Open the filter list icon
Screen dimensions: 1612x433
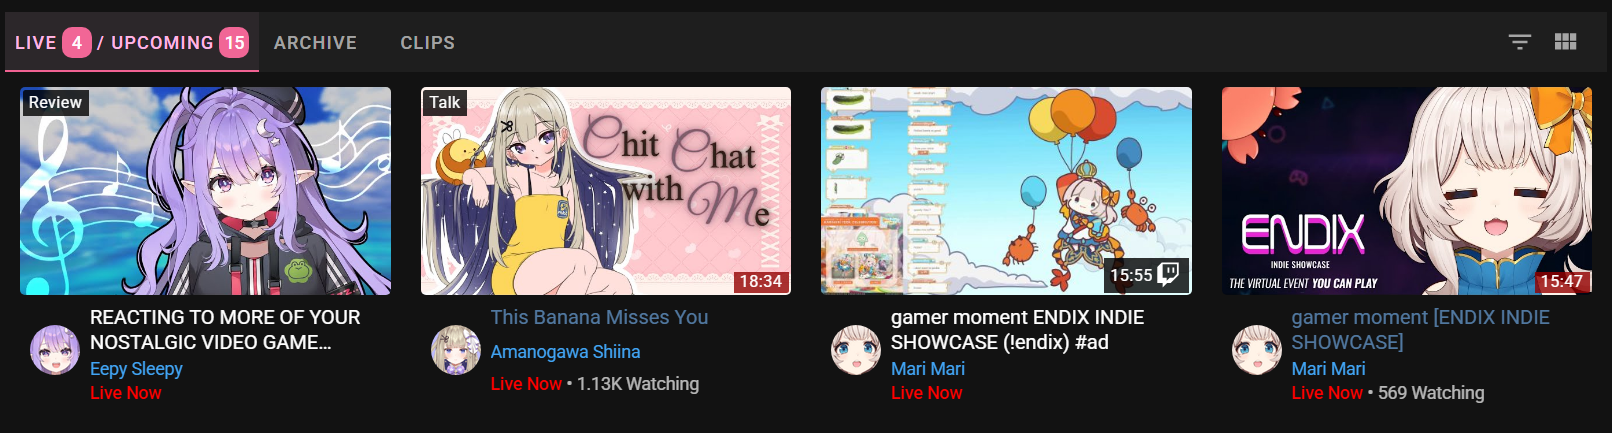1519,42
